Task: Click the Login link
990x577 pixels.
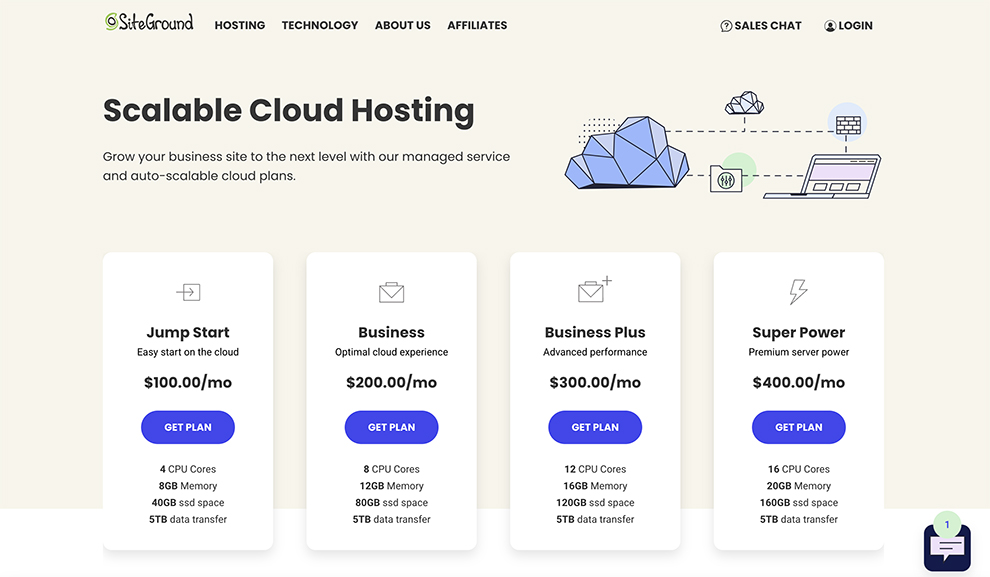Action: (x=848, y=26)
